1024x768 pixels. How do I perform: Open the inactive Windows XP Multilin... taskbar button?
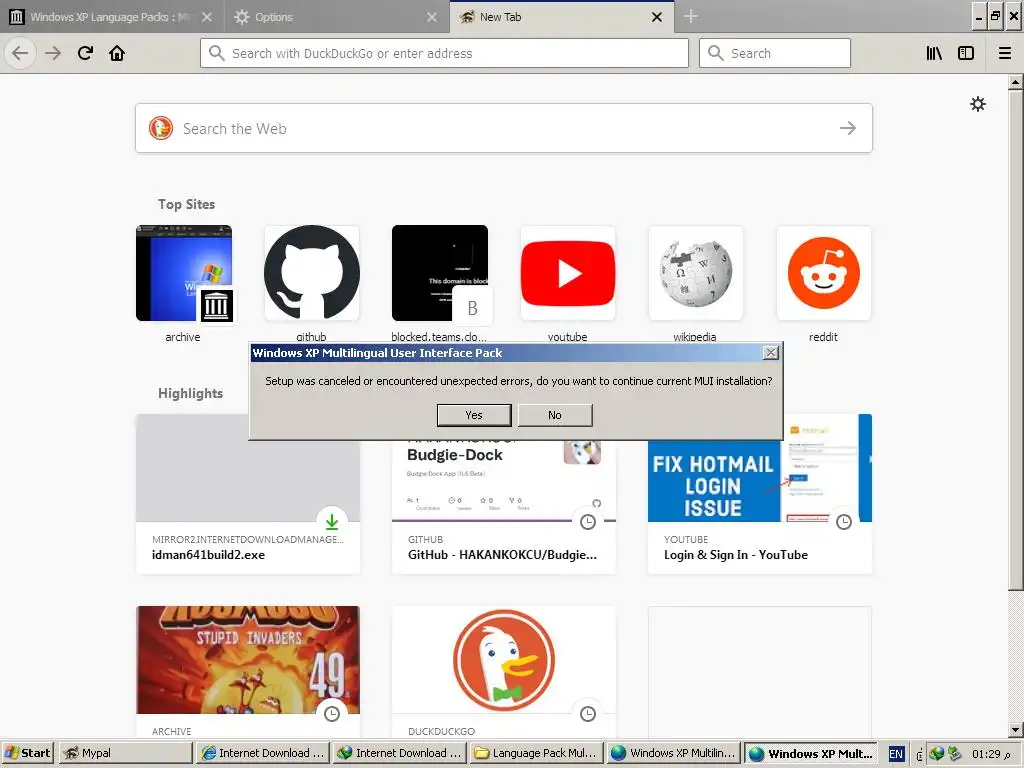click(x=674, y=753)
